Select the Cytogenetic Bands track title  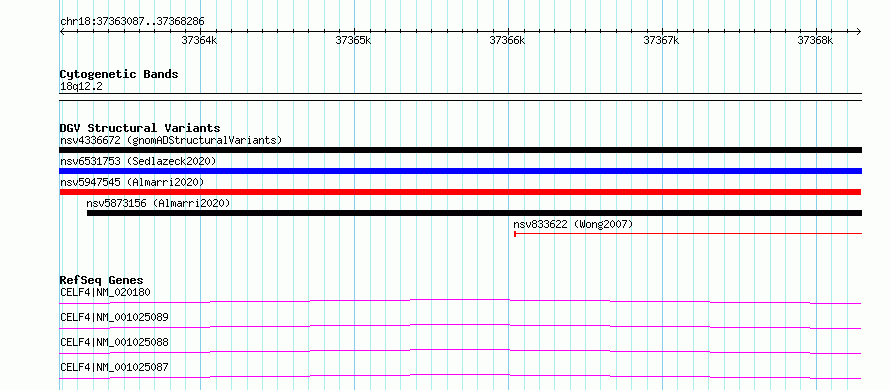tap(119, 74)
